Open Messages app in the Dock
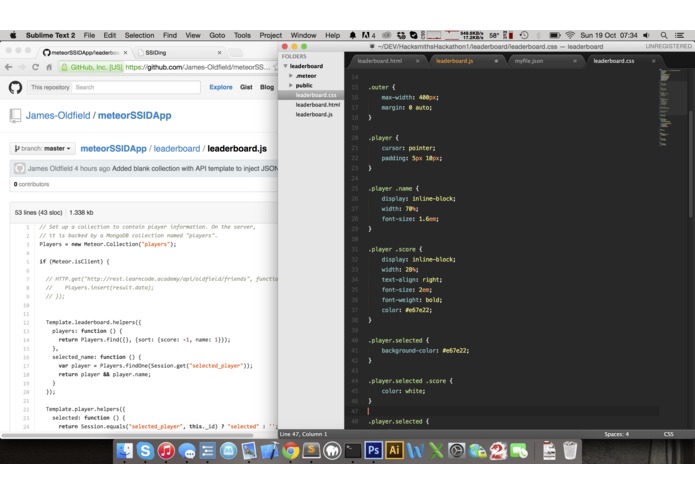695x494 pixels. (x=187, y=451)
